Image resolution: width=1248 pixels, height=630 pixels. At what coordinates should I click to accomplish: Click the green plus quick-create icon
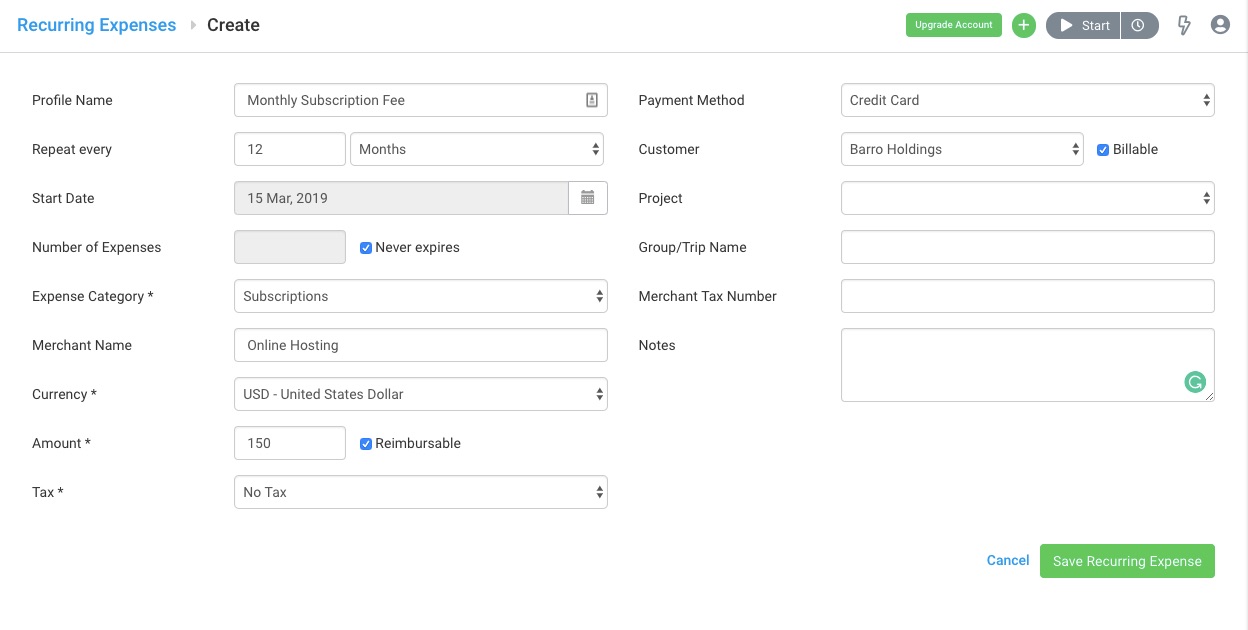(1024, 25)
